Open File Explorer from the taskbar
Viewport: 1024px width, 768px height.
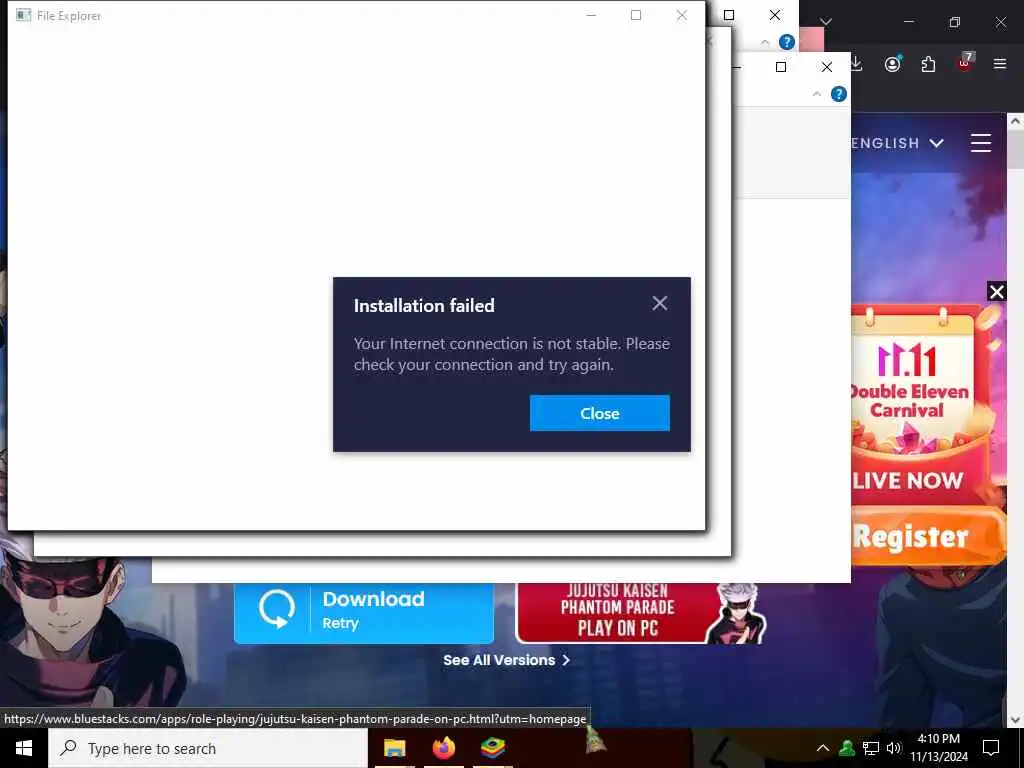point(394,748)
